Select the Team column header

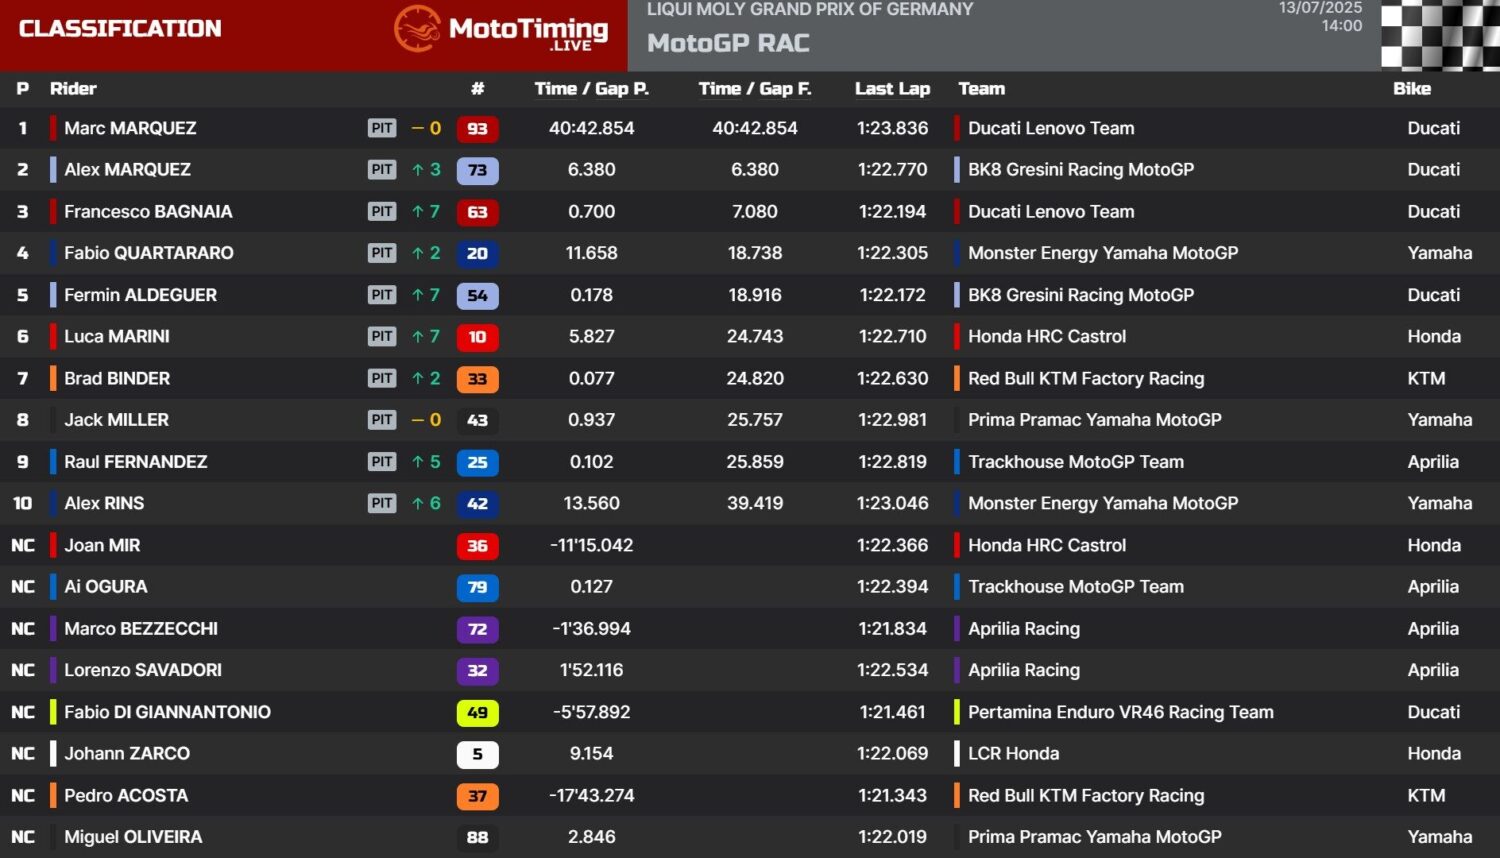(981, 89)
